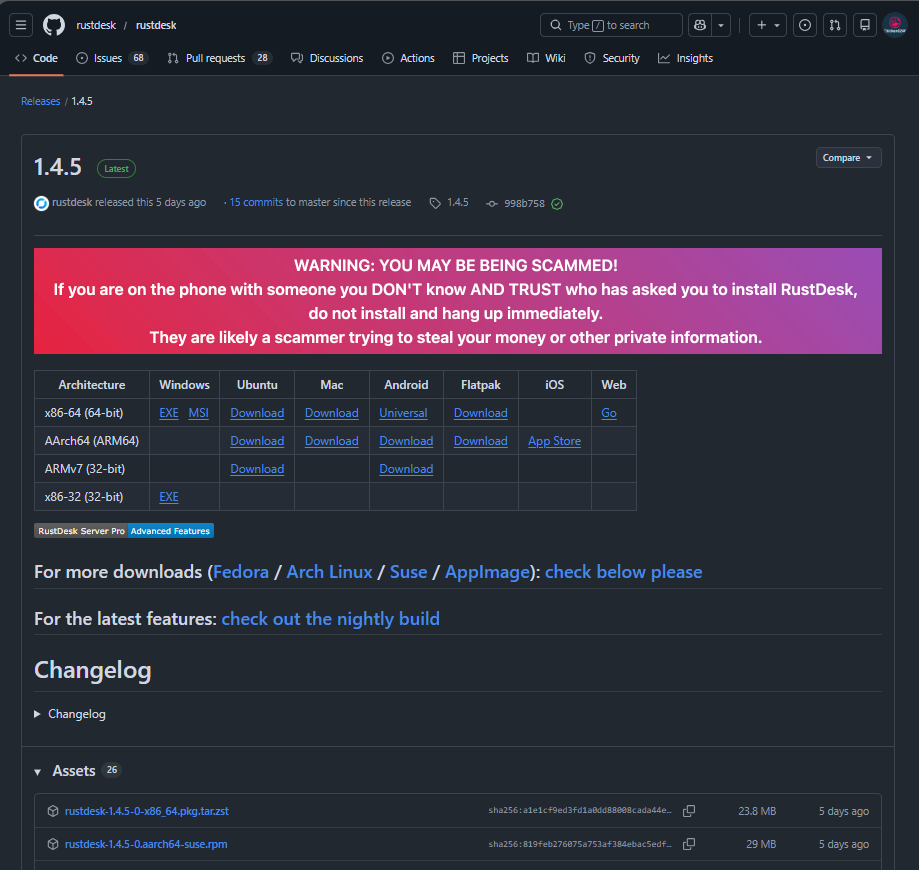This screenshot has width=919, height=870.
Task: Download the Windows MSI installer
Action: point(198,413)
